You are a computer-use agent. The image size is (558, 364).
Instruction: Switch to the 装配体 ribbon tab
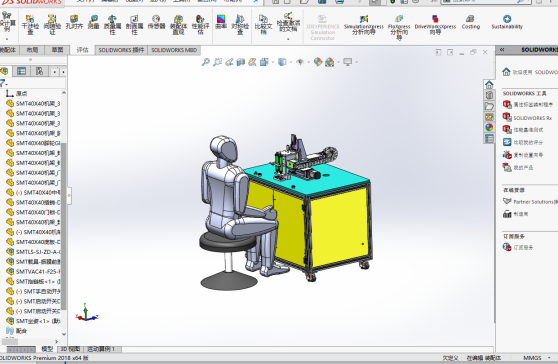point(8,50)
